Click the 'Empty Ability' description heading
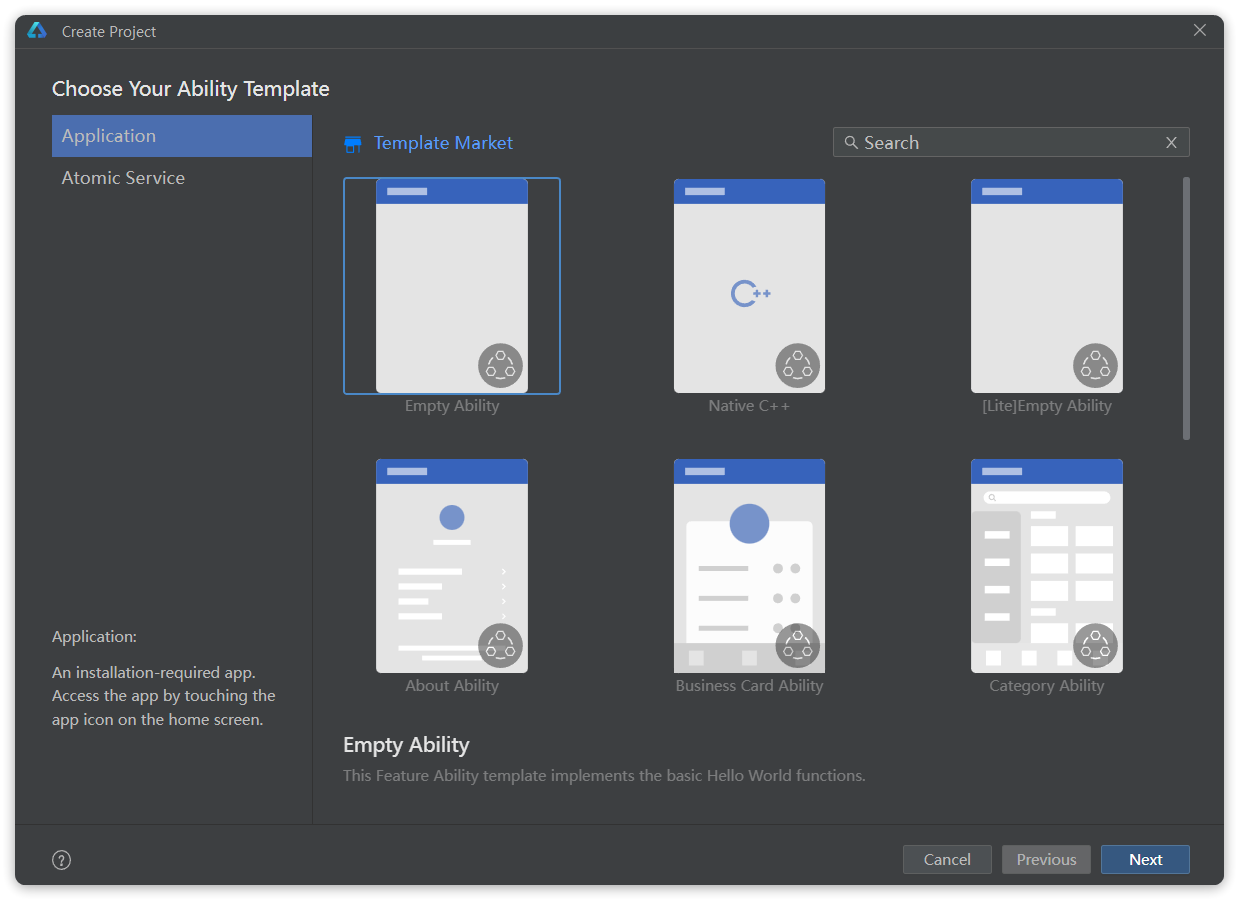Image resolution: width=1239 pixels, height=902 pixels. click(406, 745)
